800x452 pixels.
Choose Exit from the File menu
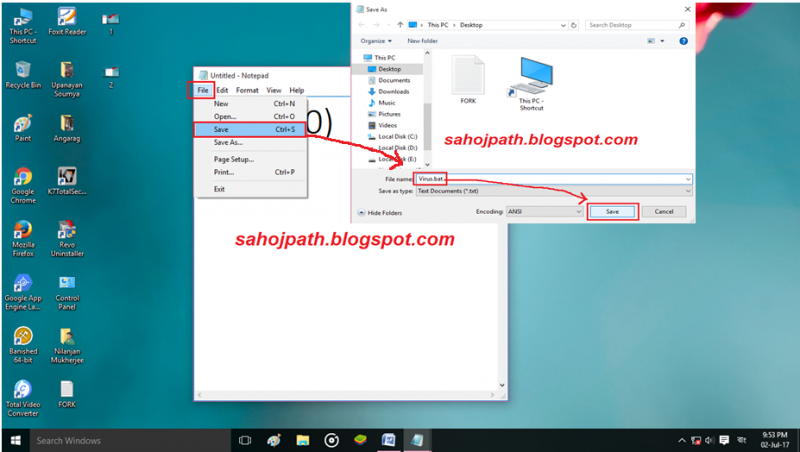tap(251, 189)
